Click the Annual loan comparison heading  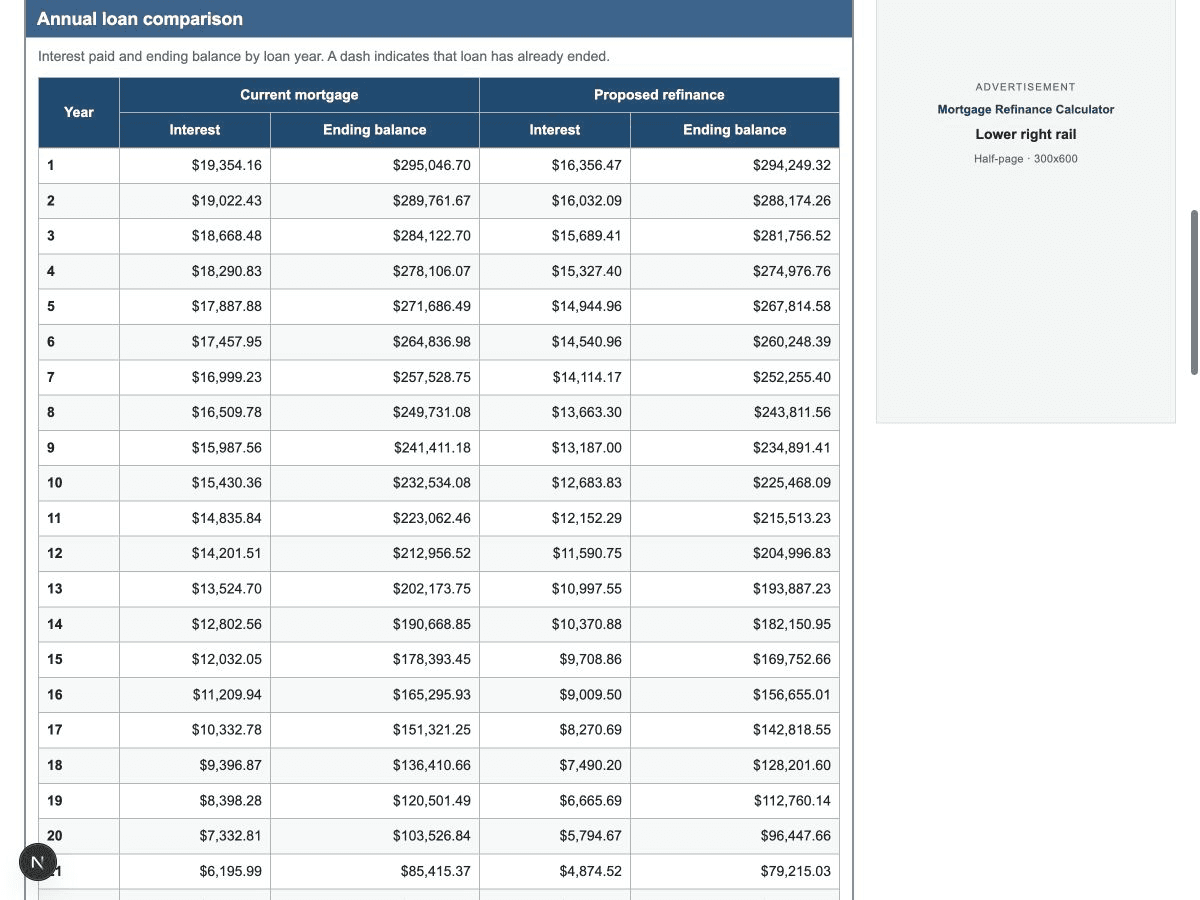pos(140,19)
